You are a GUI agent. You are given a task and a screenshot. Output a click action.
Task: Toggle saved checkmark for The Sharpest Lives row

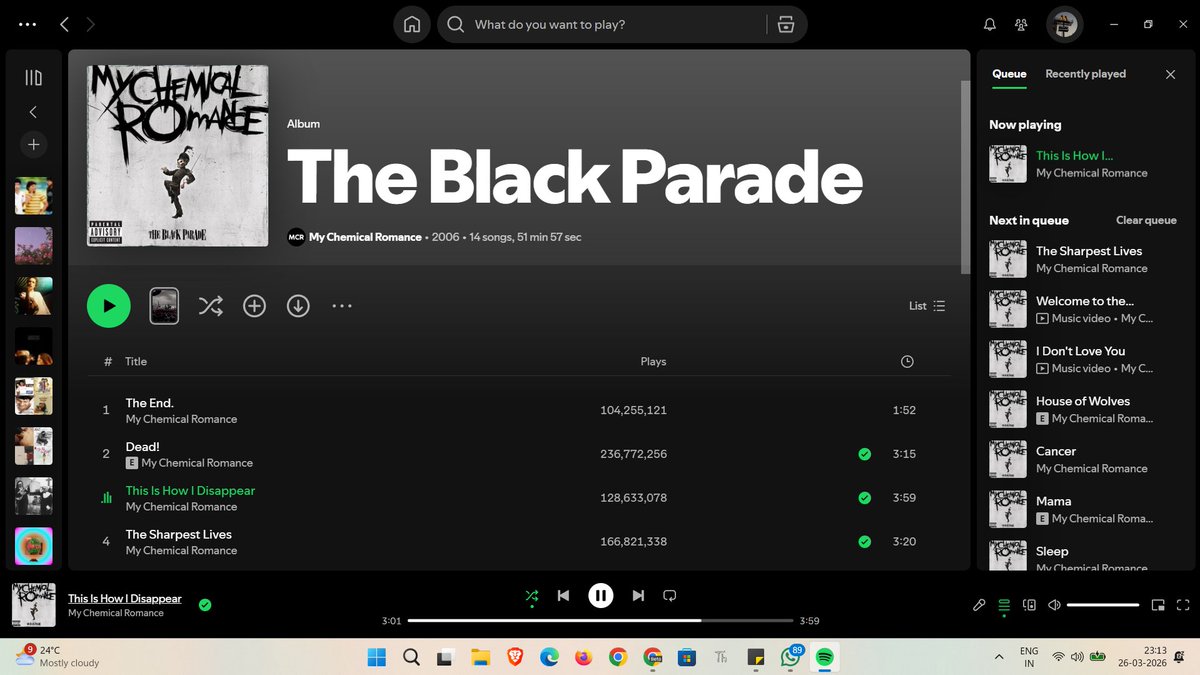pos(864,542)
